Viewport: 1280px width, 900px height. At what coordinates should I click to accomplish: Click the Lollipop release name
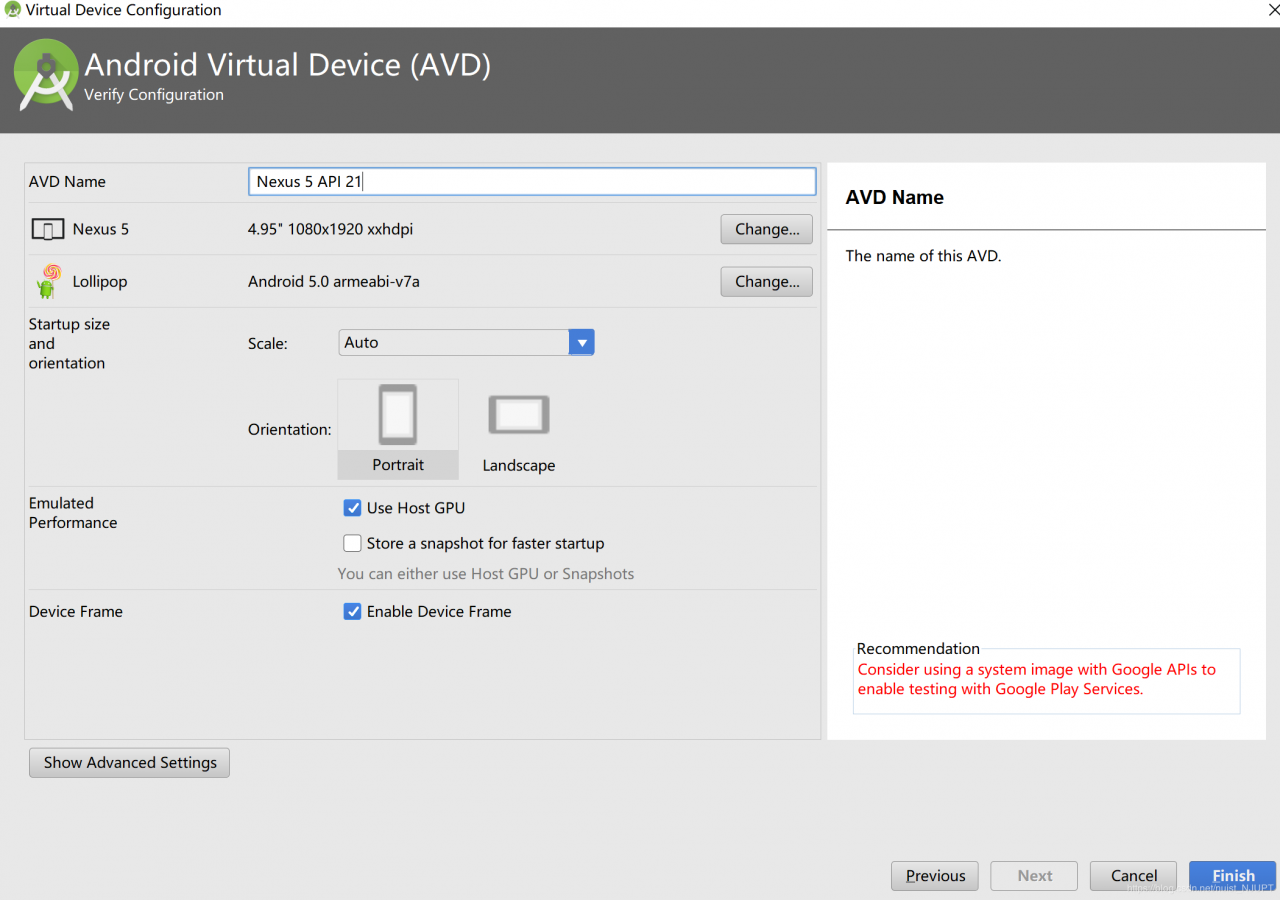pos(100,282)
